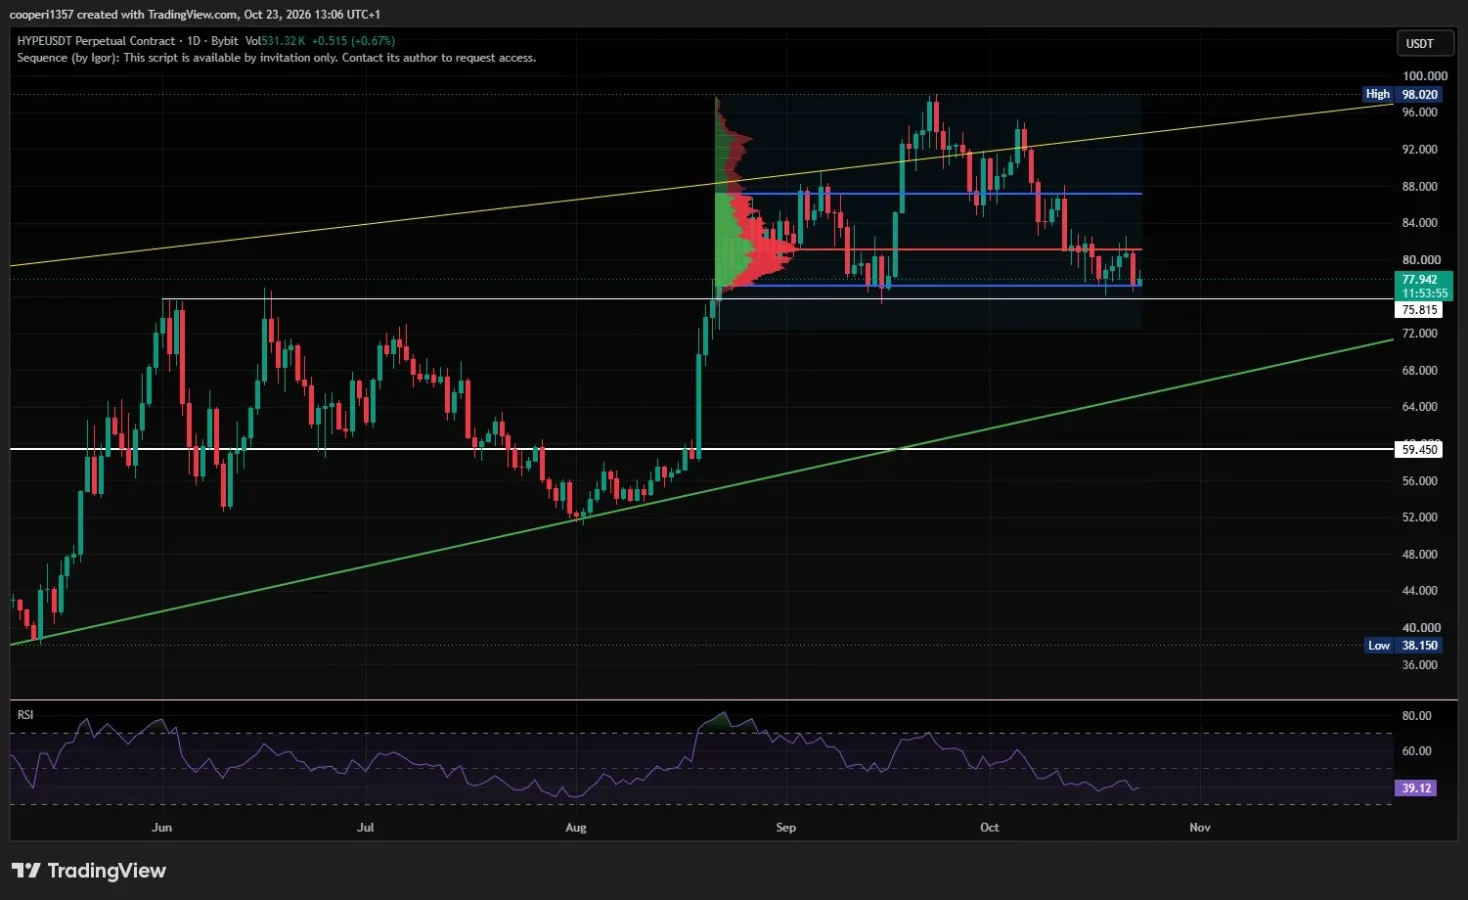Click the High 98.020 price label
This screenshot has height=900, width=1468.
(x=1402, y=94)
